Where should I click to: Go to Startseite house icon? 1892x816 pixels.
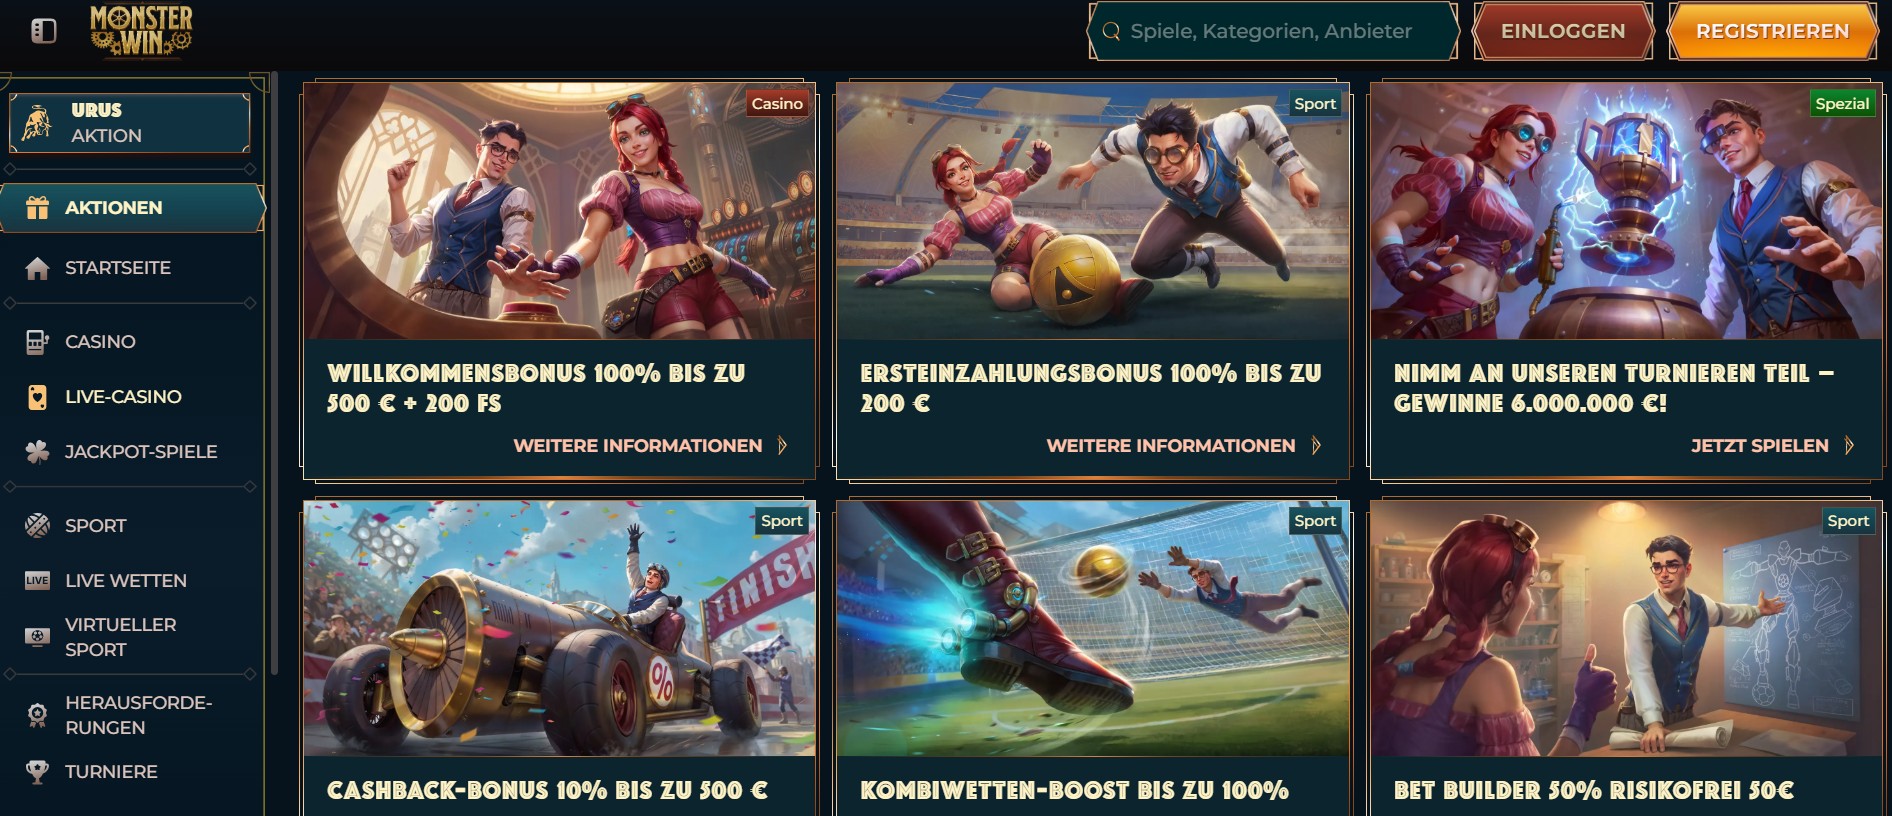coord(37,268)
